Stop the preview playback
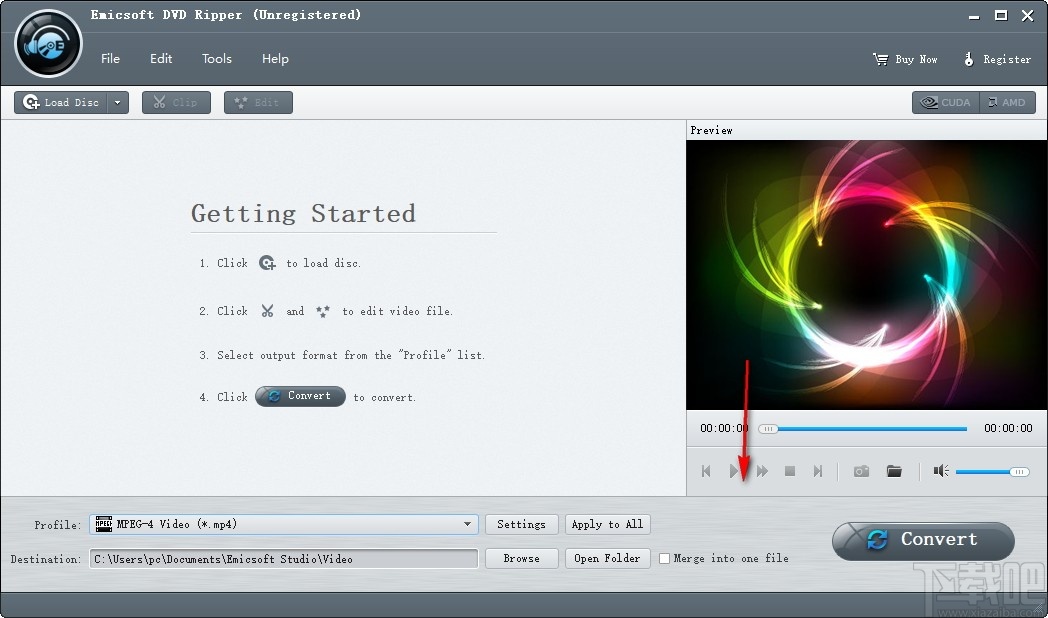Screen dimensions: 1048x618 click(x=789, y=471)
